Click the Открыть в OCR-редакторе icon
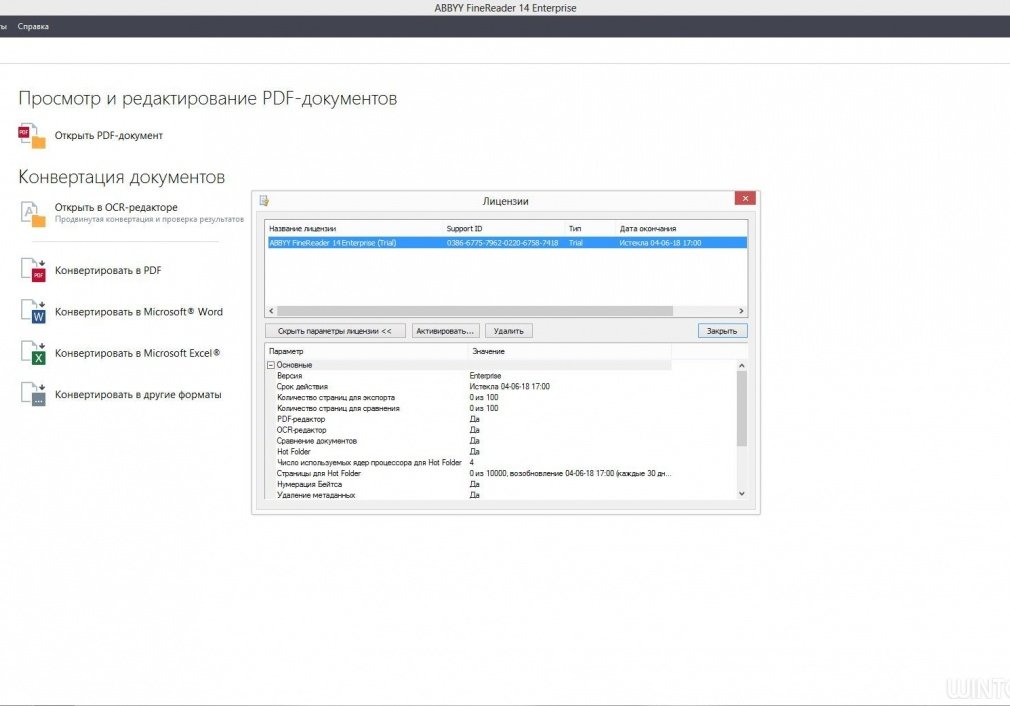1010x706 pixels. pos(32,213)
